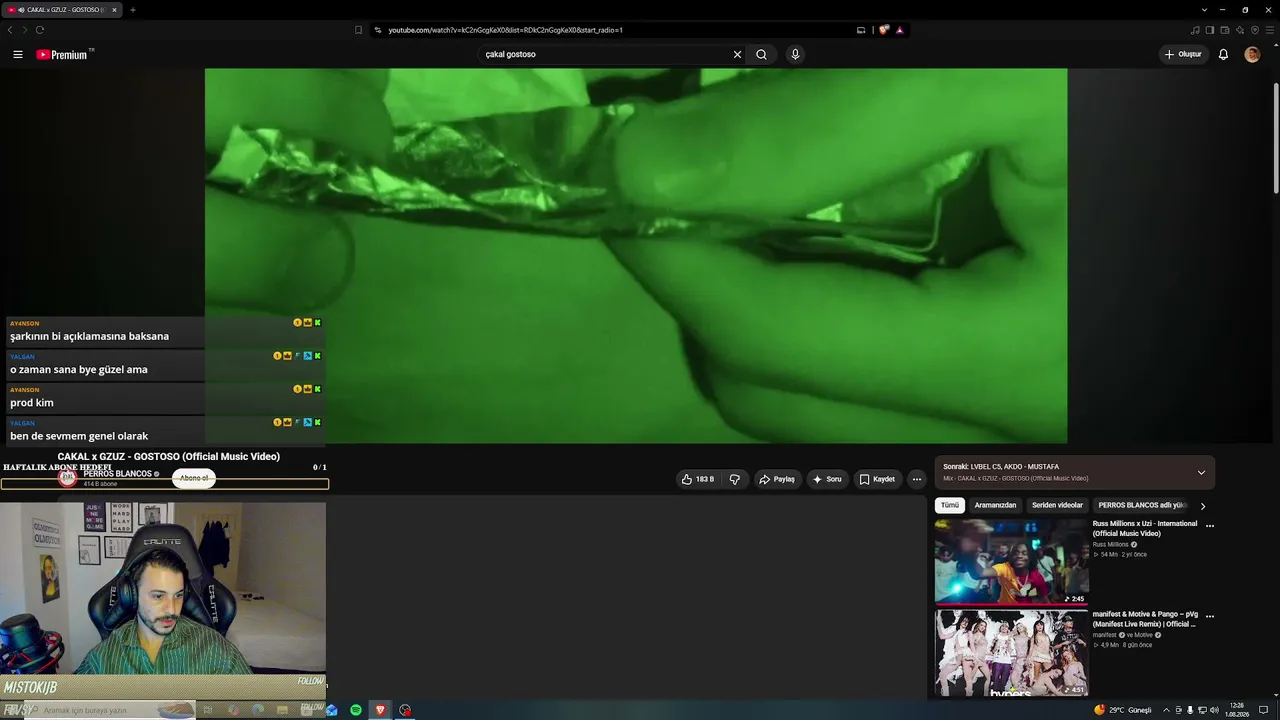Viewport: 1280px width, 720px height.
Task: Subscribe with the Abone ol button
Action: click(194, 478)
